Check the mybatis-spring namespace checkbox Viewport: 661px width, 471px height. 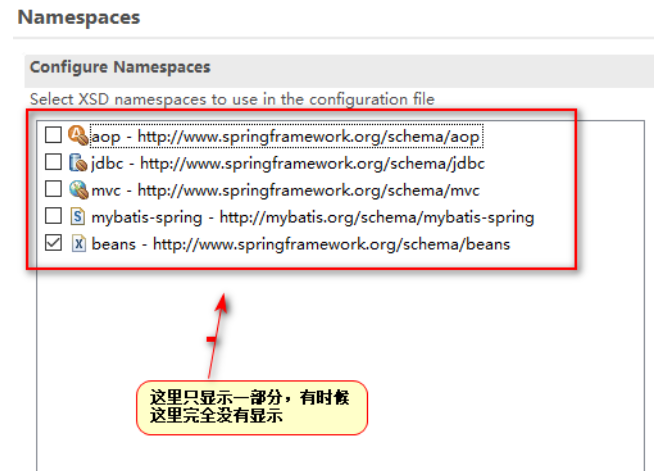pos(53,216)
